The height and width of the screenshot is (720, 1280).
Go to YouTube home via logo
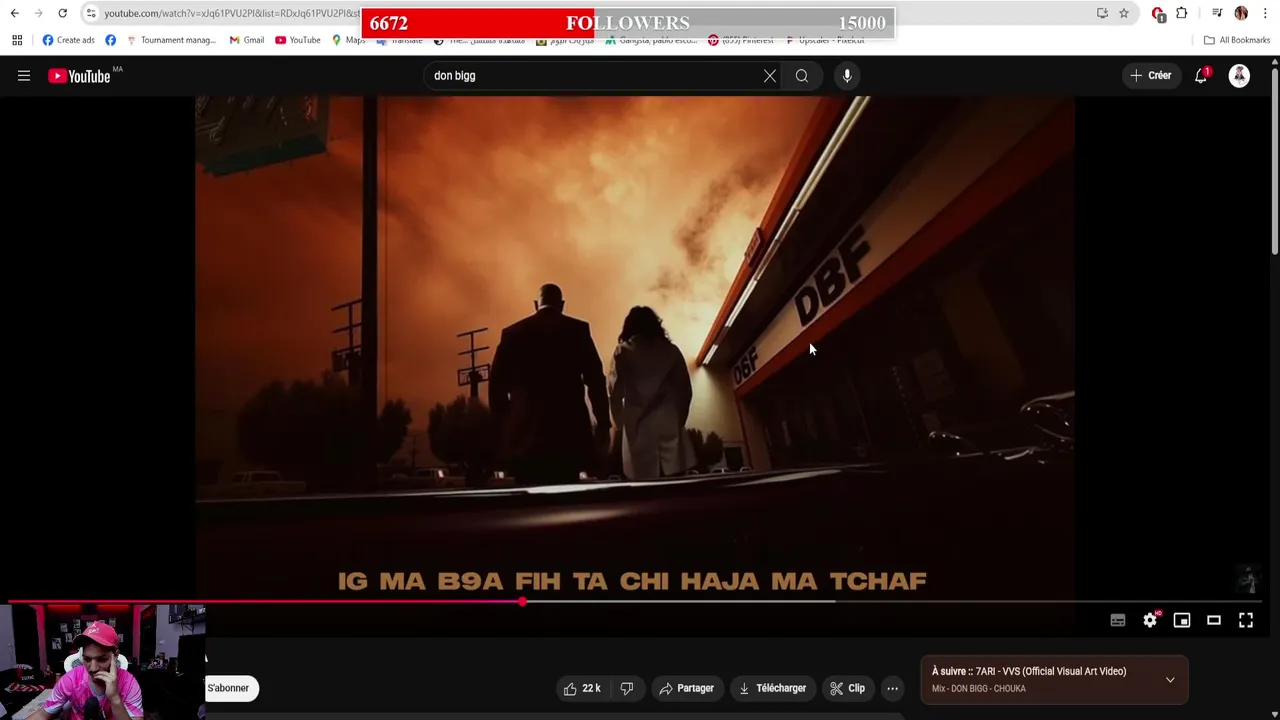pyautogui.click(x=79, y=76)
